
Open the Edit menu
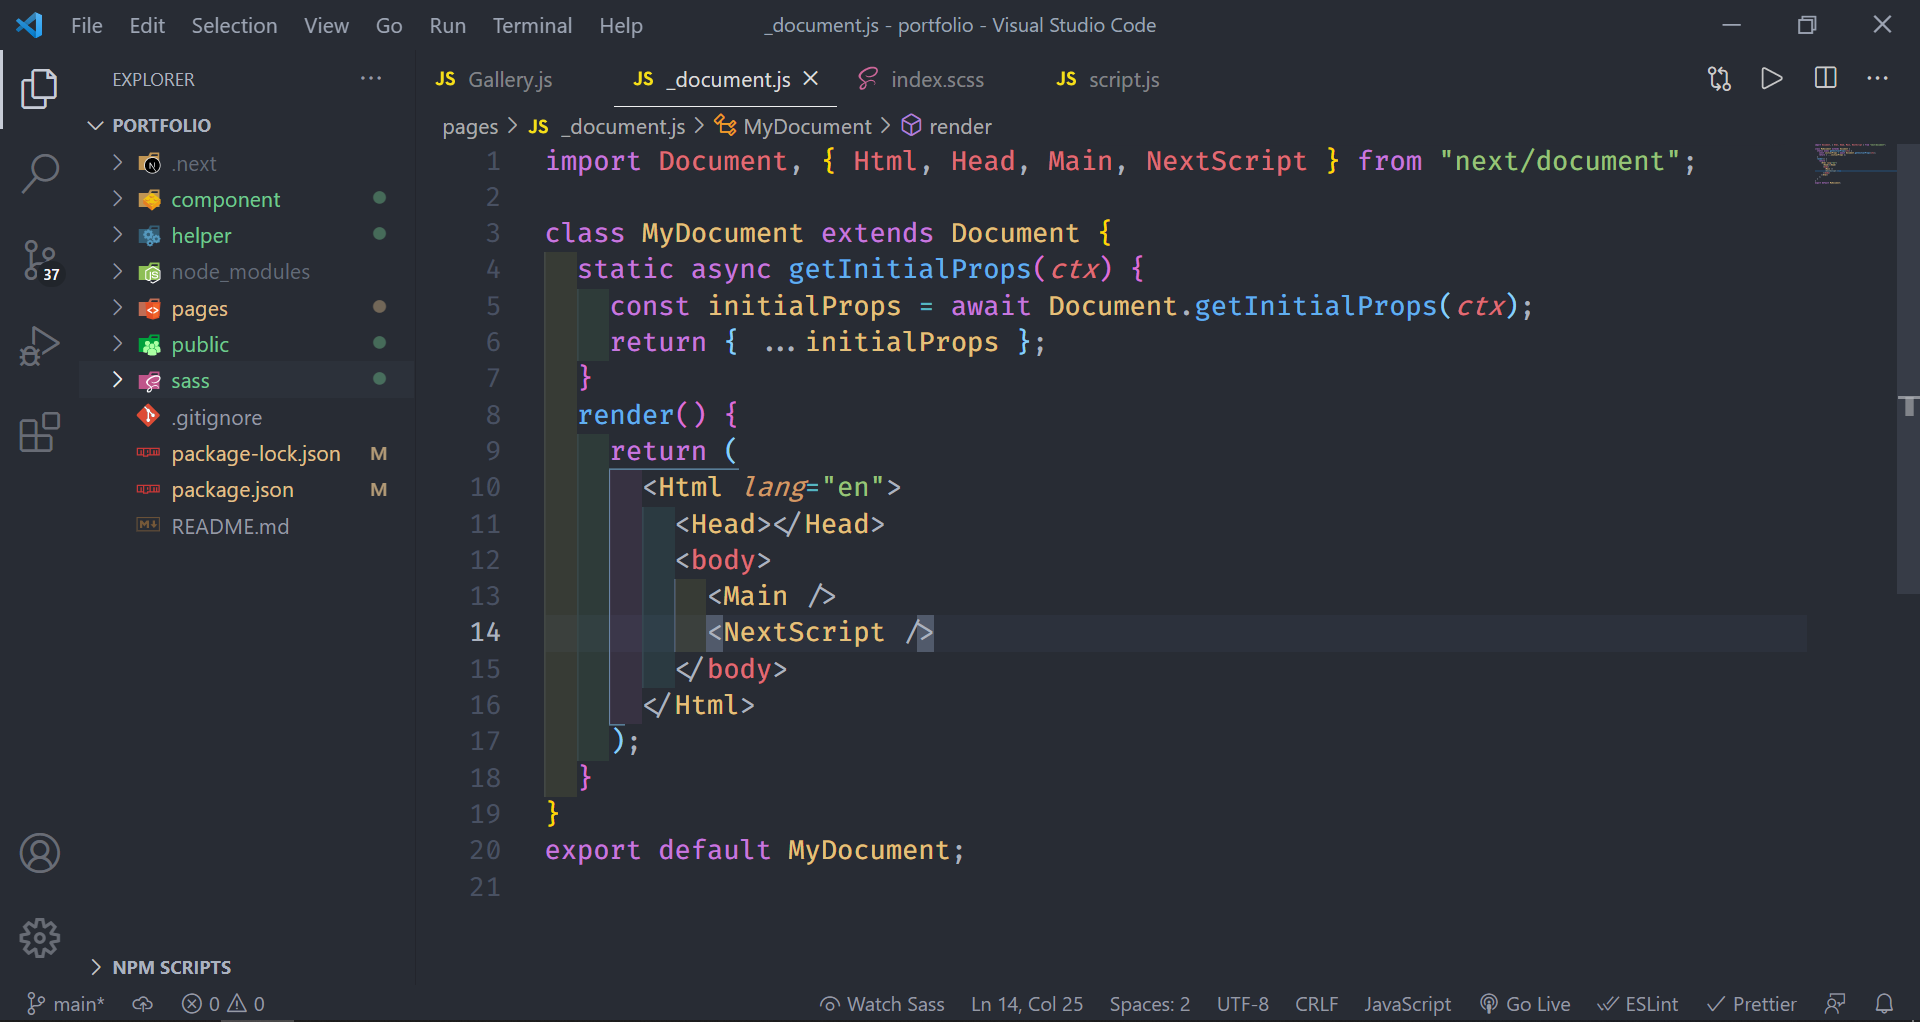tap(147, 25)
